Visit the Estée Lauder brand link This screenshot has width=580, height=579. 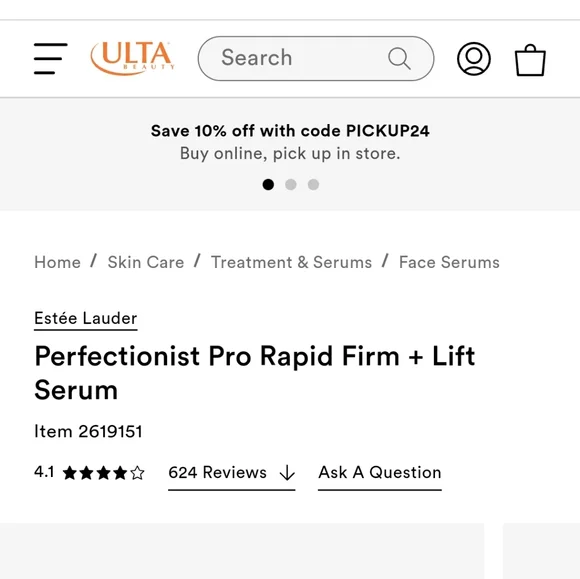coord(85,319)
